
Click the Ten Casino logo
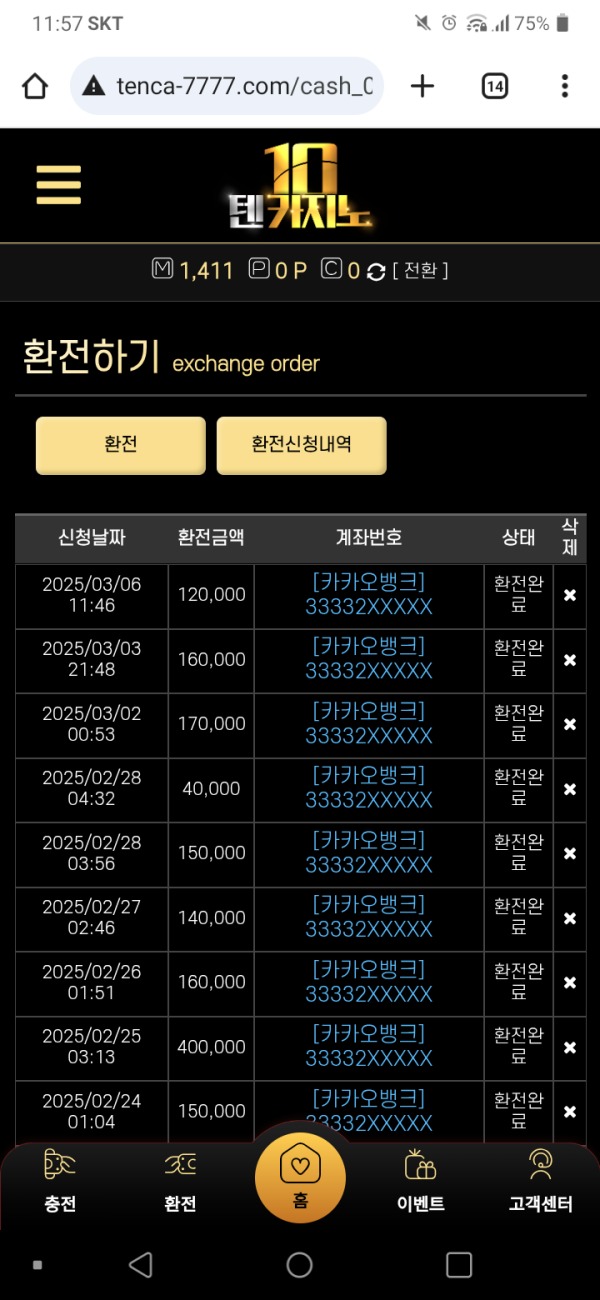tap(300, 185)
